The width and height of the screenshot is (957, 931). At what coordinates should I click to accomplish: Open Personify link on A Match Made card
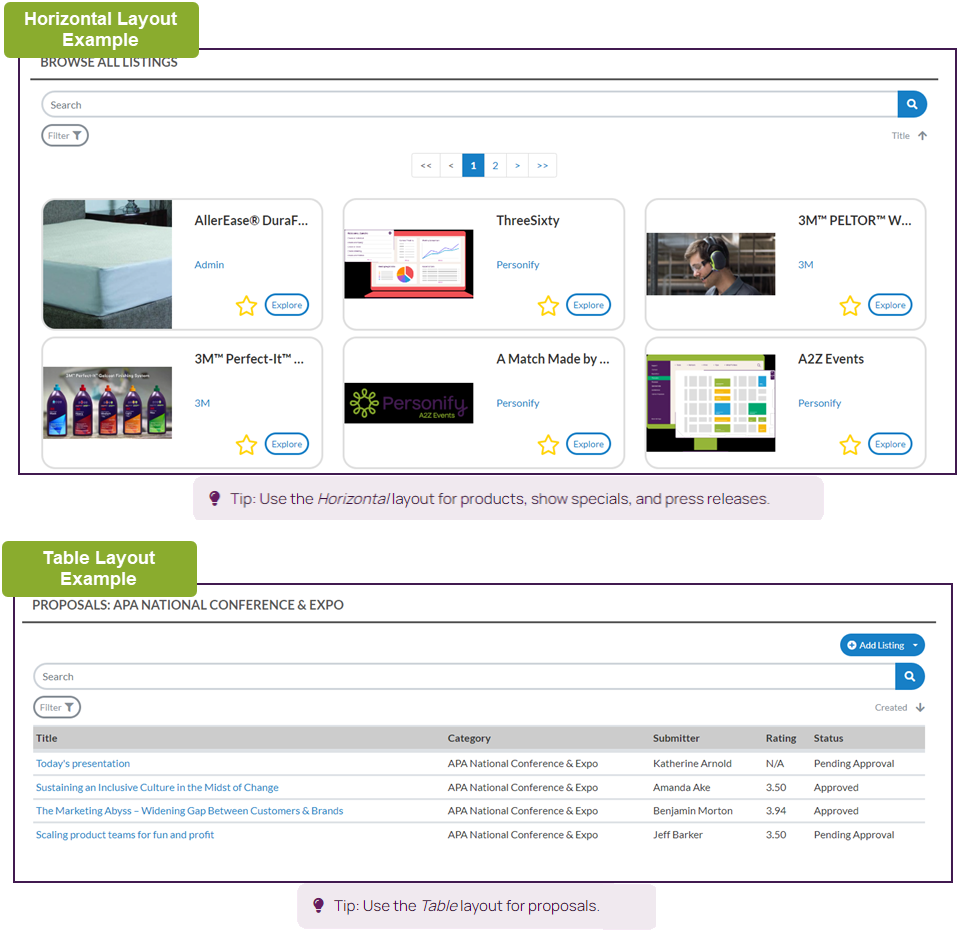tap(518, 403)
